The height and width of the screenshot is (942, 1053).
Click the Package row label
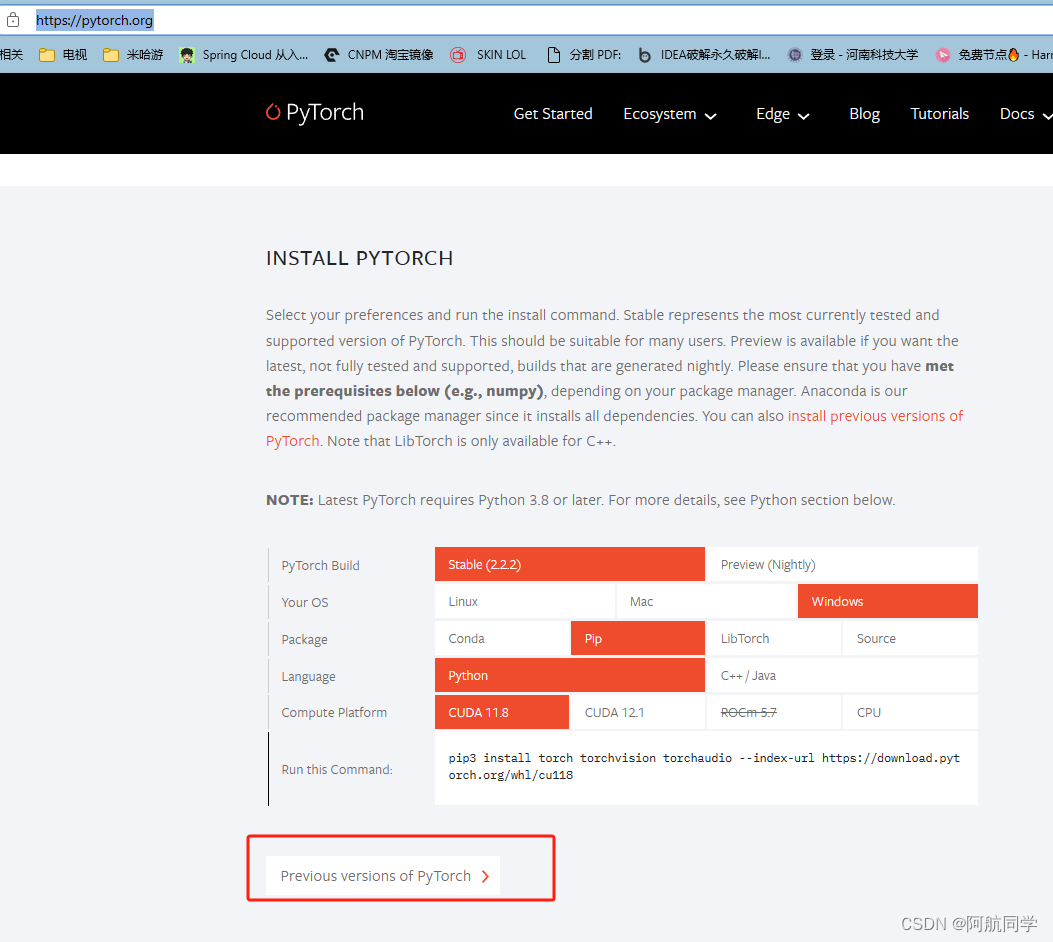coord(304,639)
